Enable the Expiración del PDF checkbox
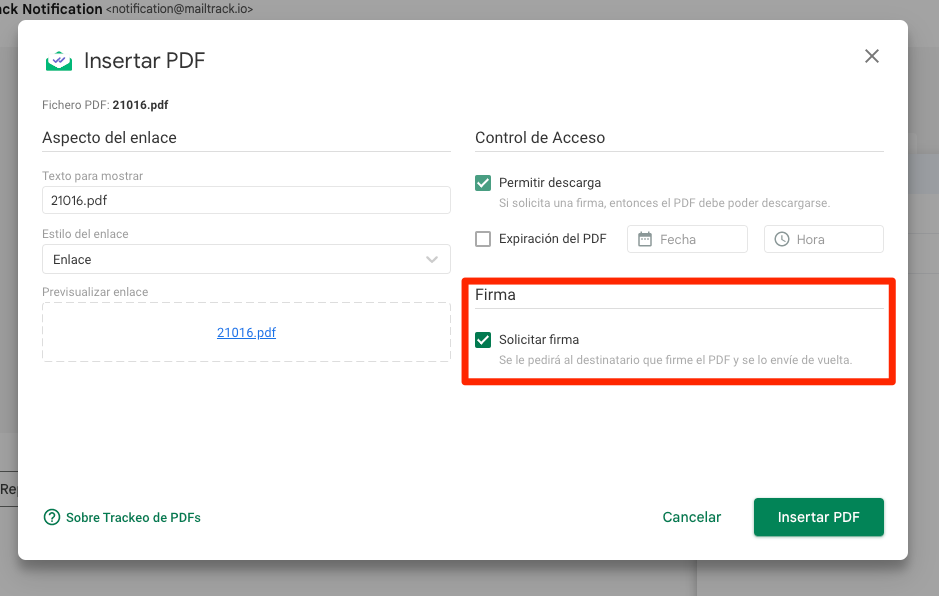Viewport: 939px width, 596px height. [483, 239]
